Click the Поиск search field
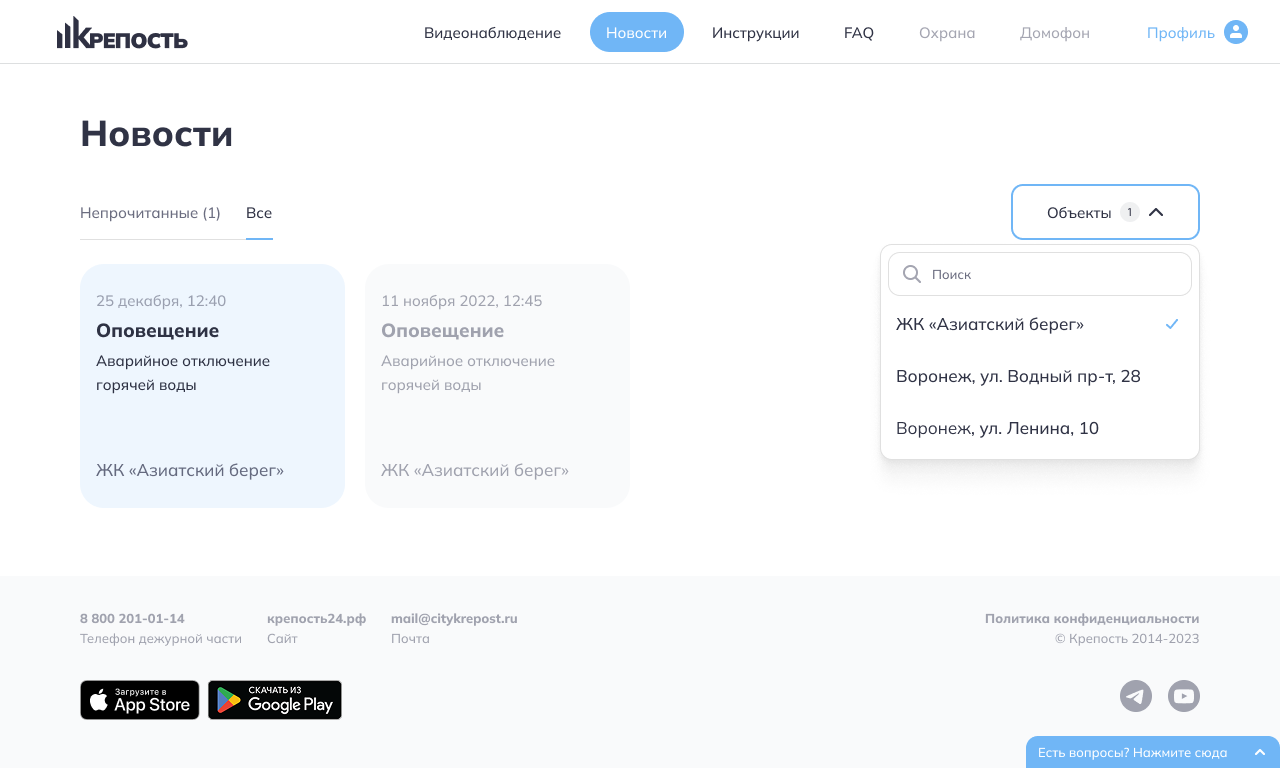This screenshot has height=768, width=1280. click(1040, 274)
